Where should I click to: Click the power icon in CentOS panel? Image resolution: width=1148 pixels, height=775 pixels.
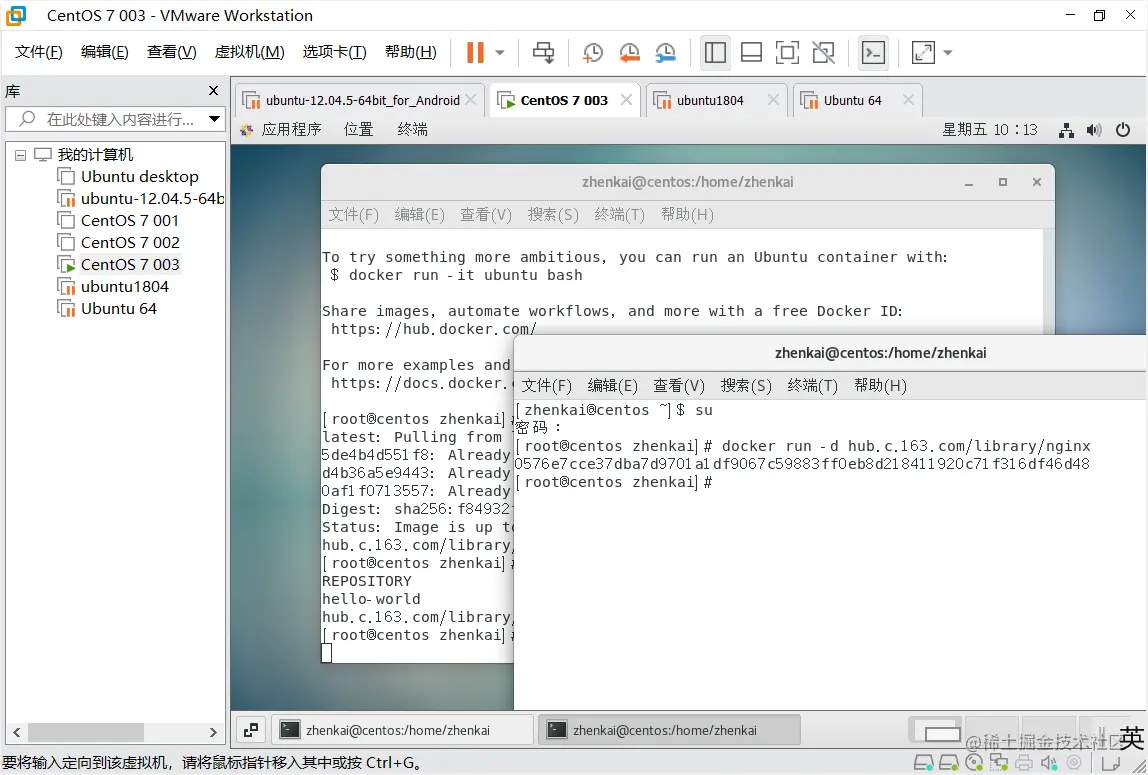1122,130
